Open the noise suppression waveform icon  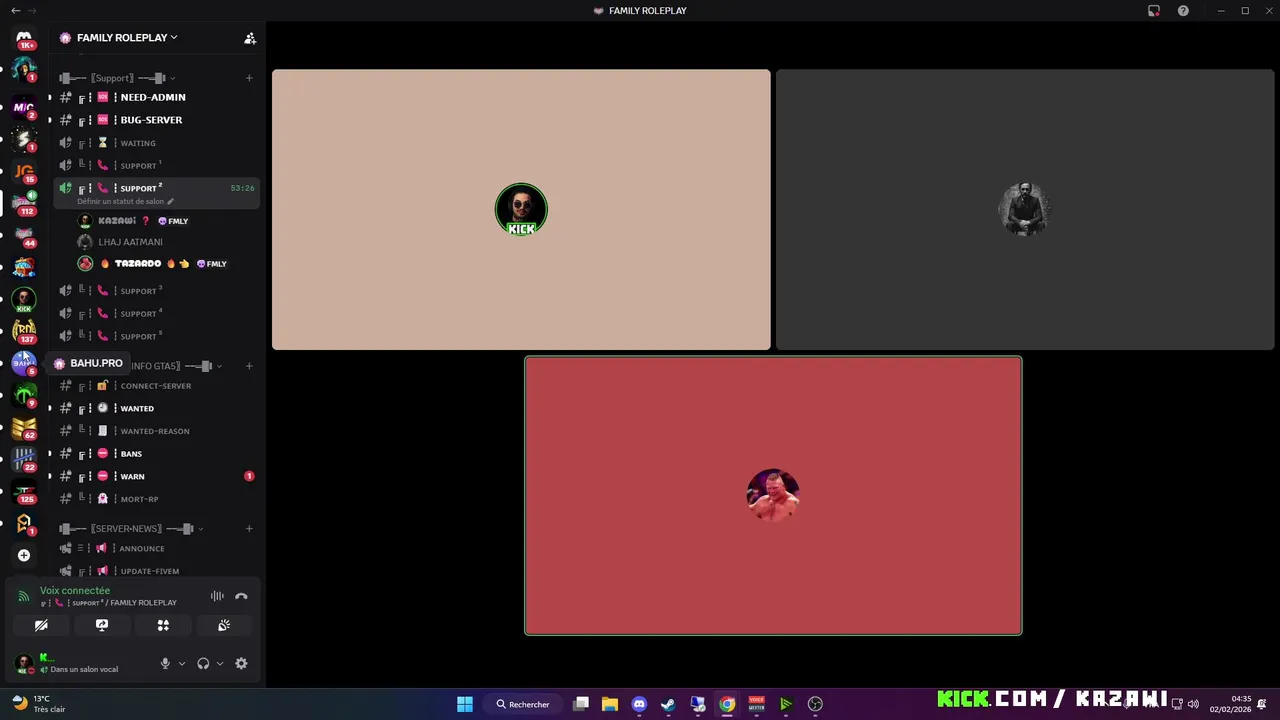point(217,596)
